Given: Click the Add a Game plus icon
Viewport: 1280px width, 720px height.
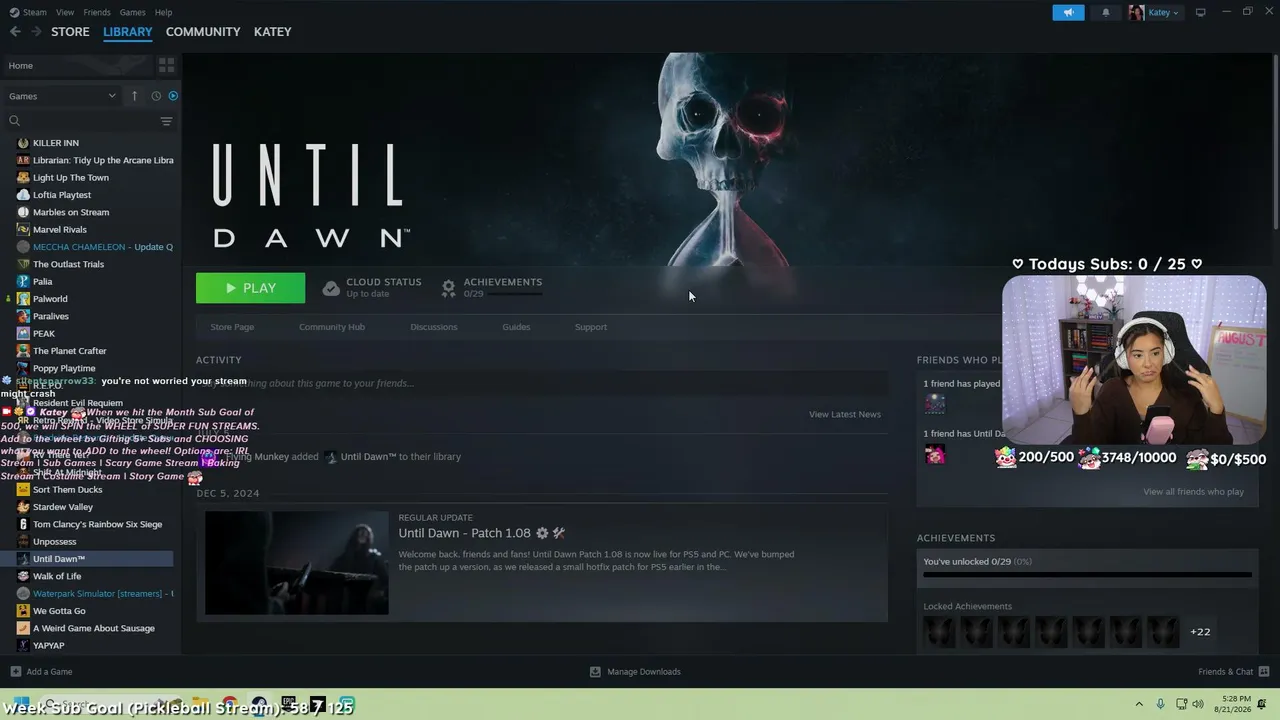Looking at the screenshot, I should (15, 672).
